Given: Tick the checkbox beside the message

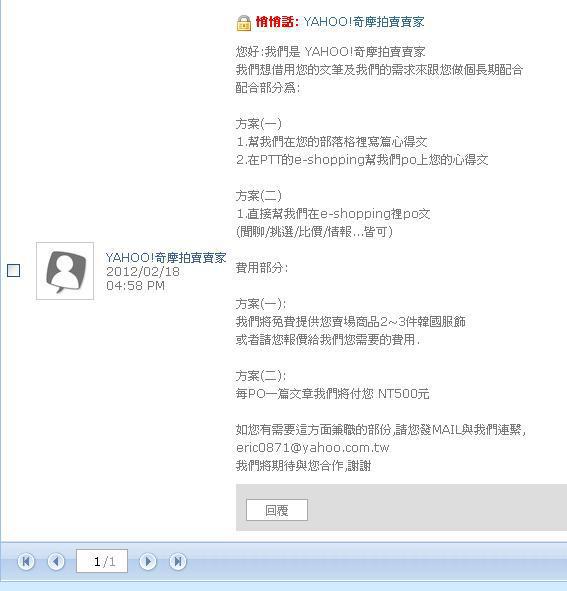Looking at the screenshot, I should 14,270.
